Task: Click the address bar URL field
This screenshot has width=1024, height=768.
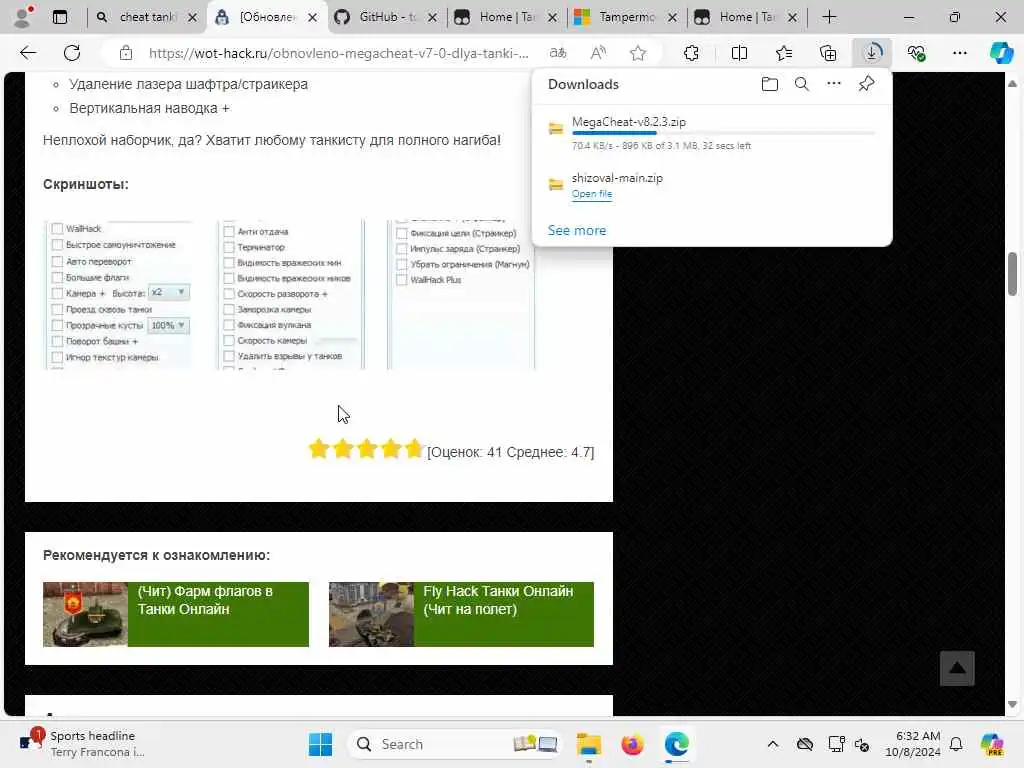Action: (x=338, y=54)
